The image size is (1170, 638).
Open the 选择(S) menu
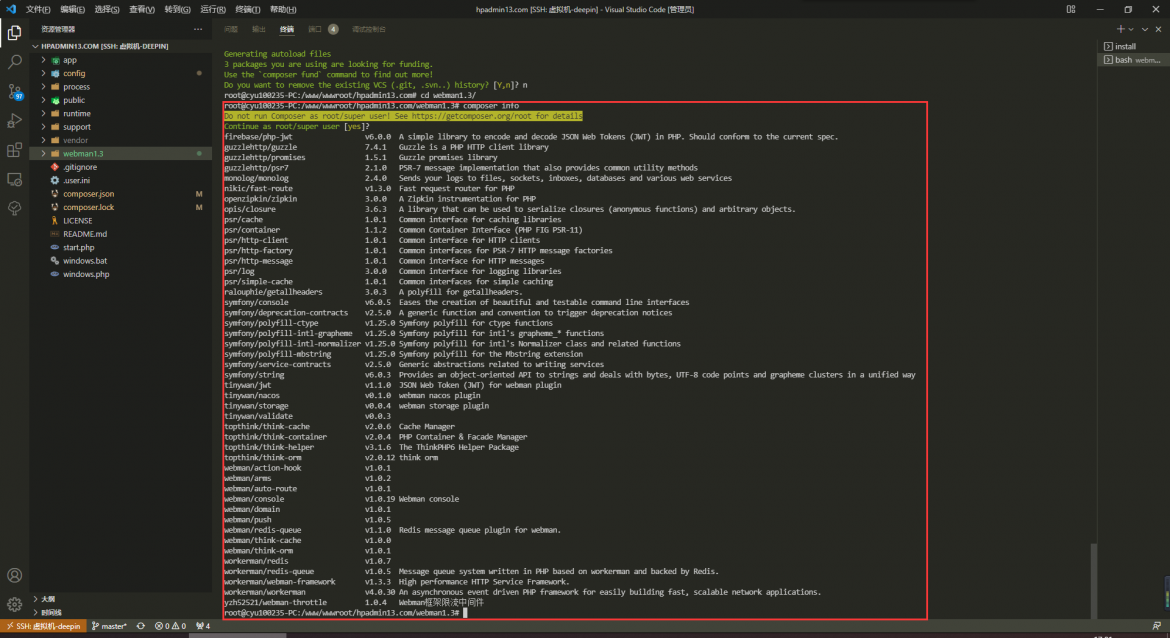[107, 10]
